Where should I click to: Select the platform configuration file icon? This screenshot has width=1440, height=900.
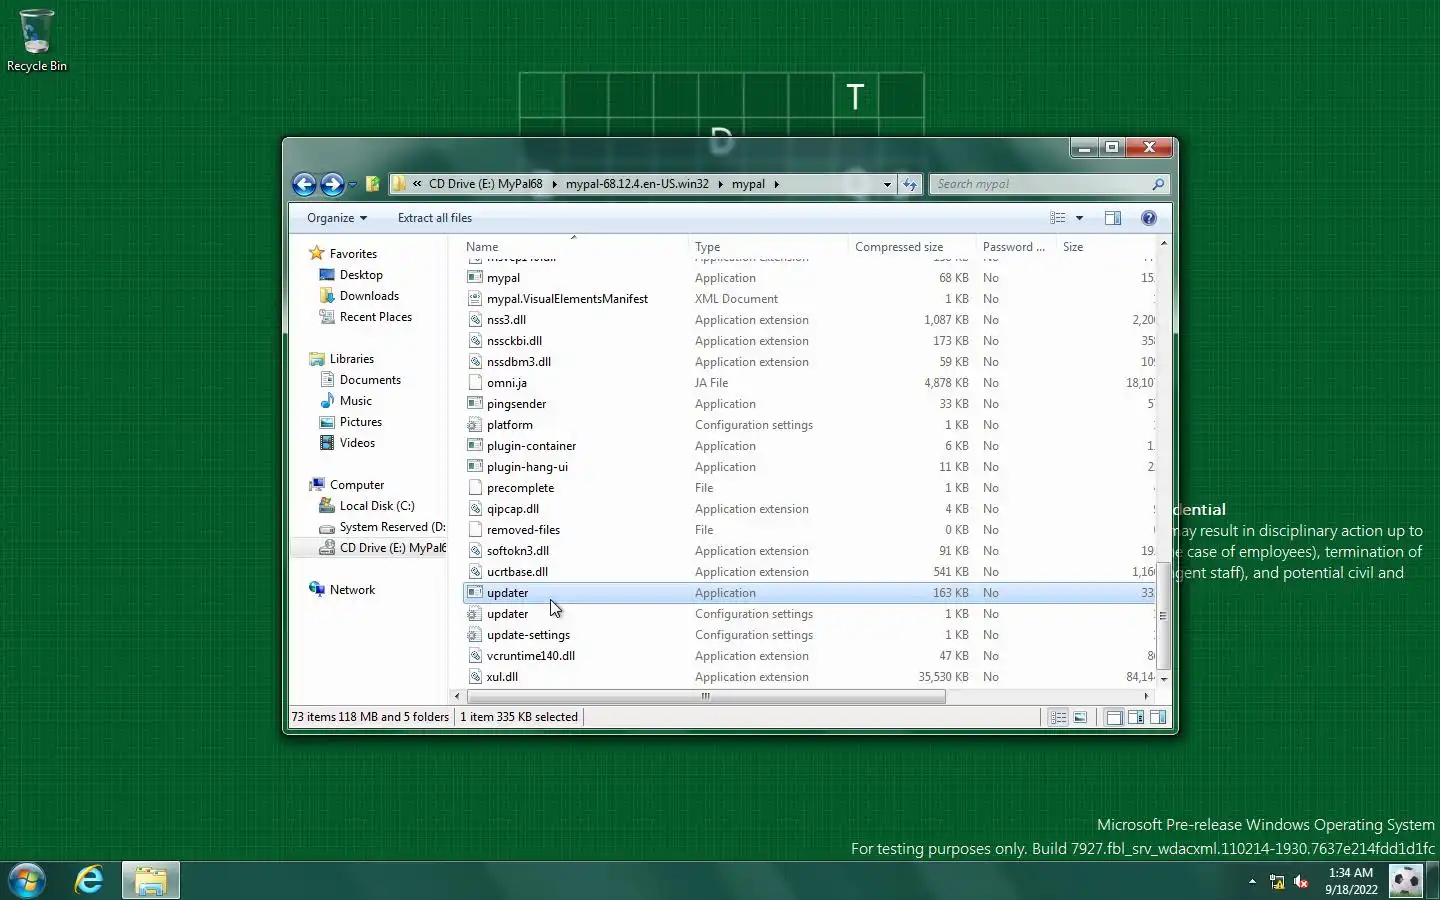click(476, 425)
